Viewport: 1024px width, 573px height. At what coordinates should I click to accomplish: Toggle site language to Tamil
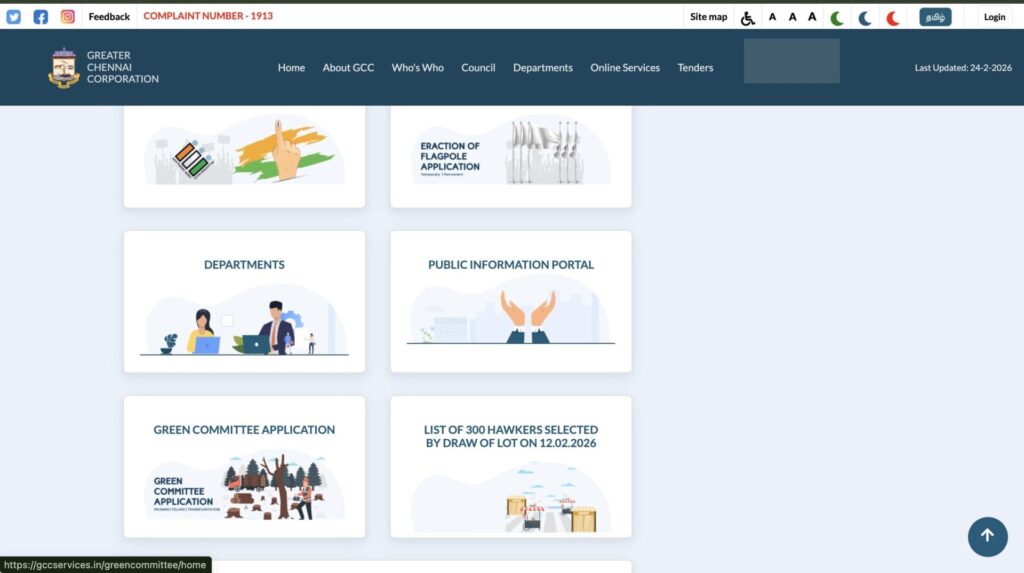(x=935, y=17)
